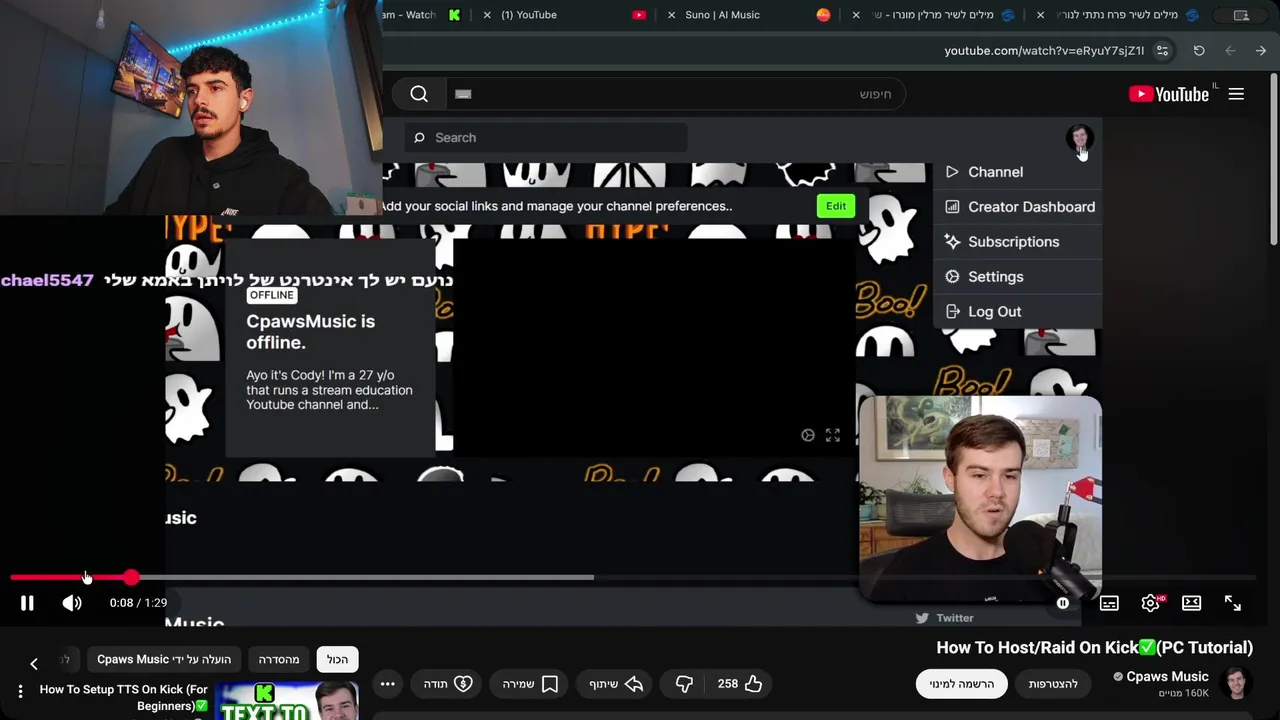The width and height of the screenshot is (1280, 720).
Task: Click the youtube.com address bar URL
Action: point(1044,50)
